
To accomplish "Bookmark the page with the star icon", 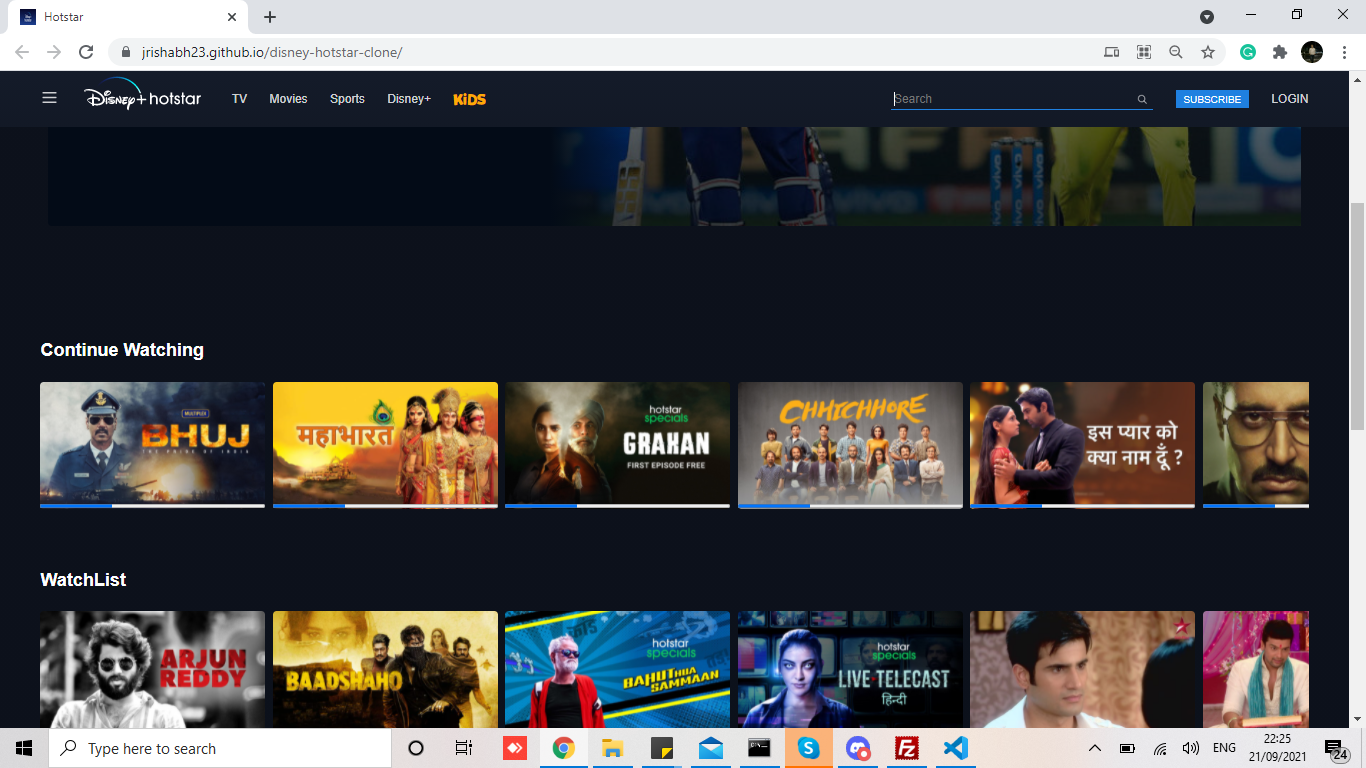I will point(1207,50).
